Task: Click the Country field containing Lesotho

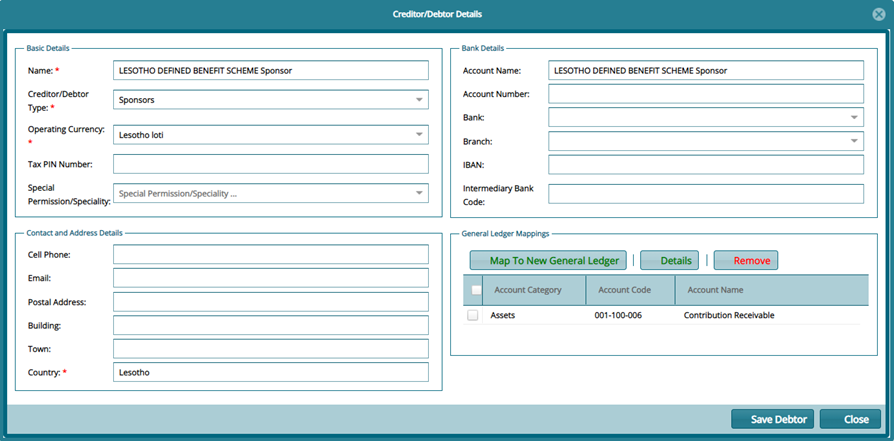Action: [271, 372]
